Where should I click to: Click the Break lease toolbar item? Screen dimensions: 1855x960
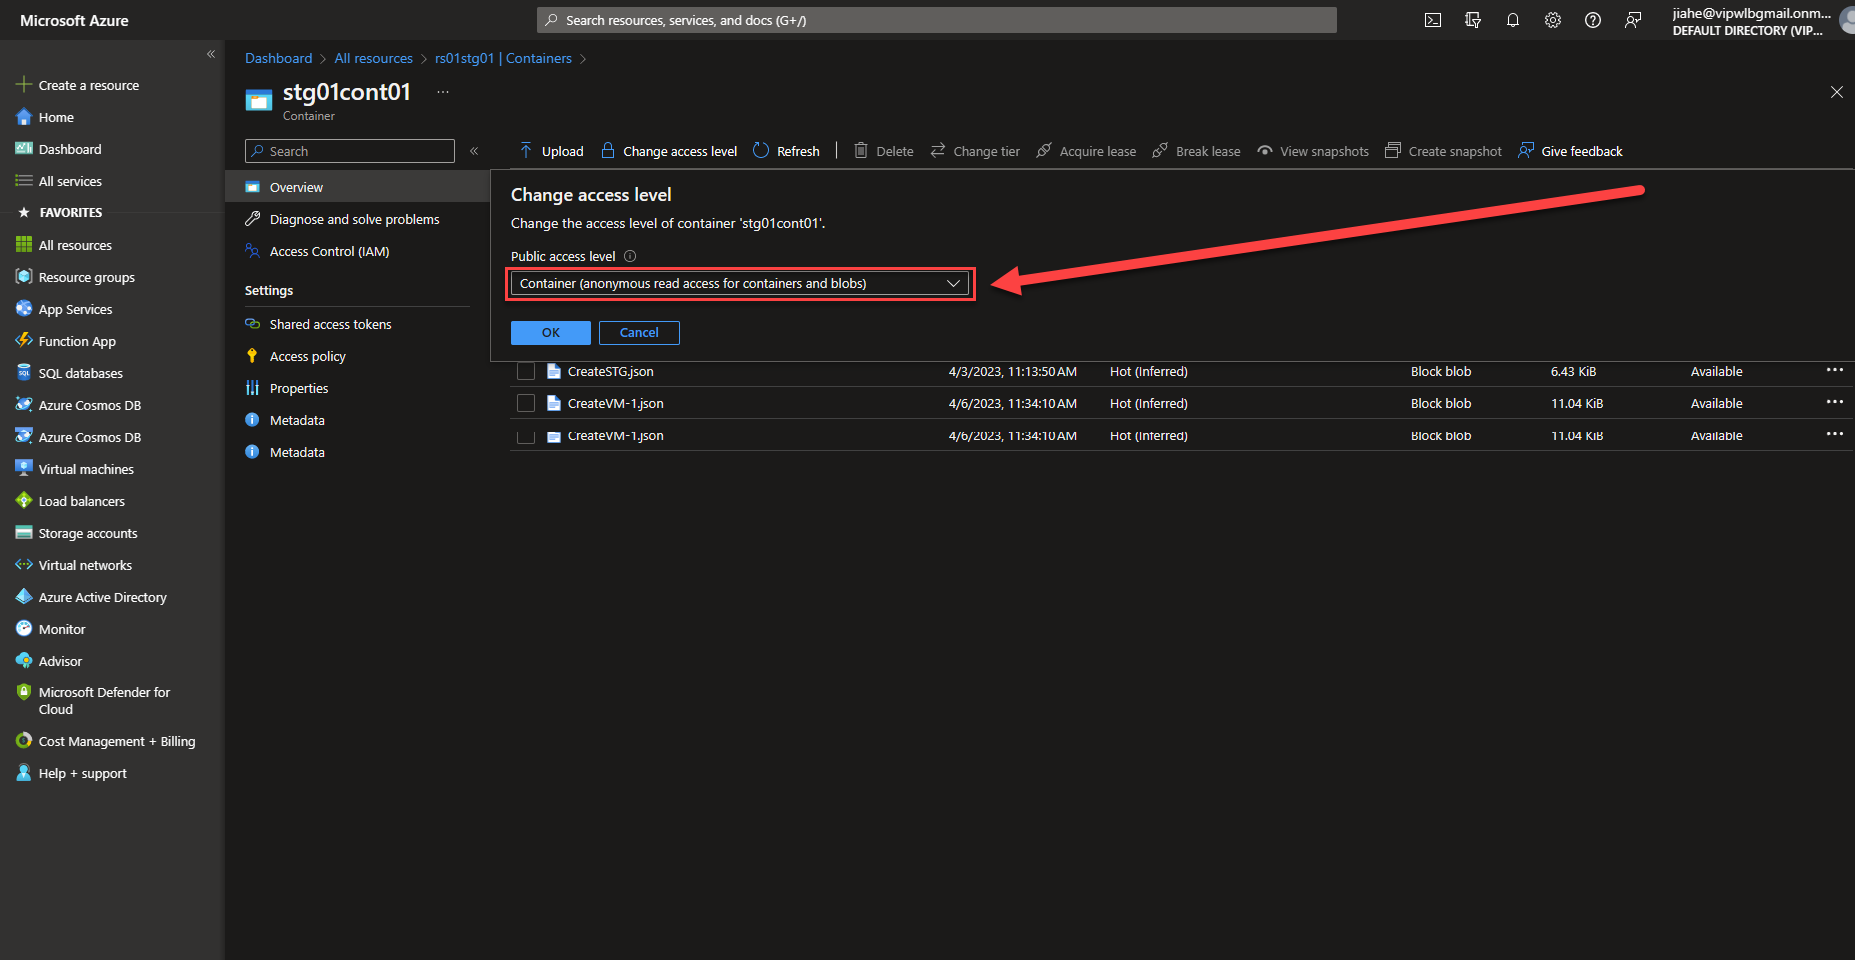tap(1196, 151)
